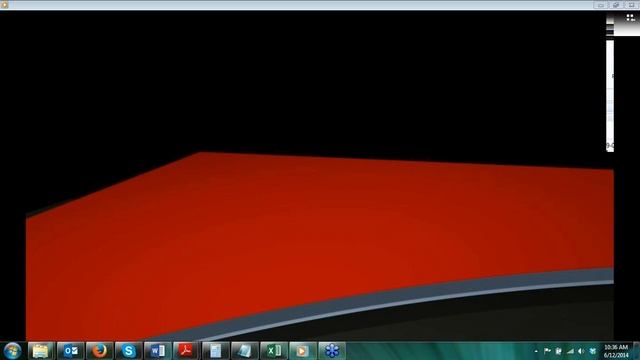Open Adobe Reader from the taskbar
The height and width of the screenshot is (360, 640).
click(x=187, y=351)
